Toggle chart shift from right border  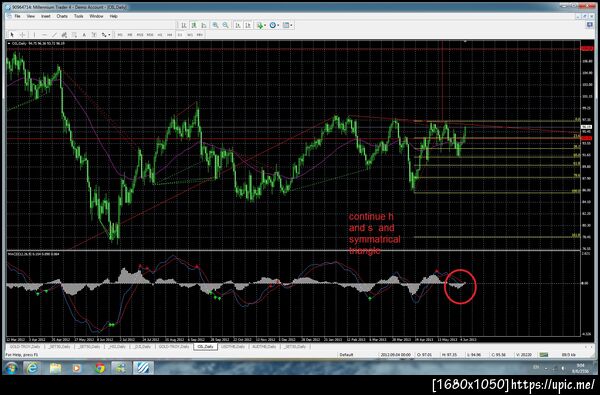coord(248,25)
